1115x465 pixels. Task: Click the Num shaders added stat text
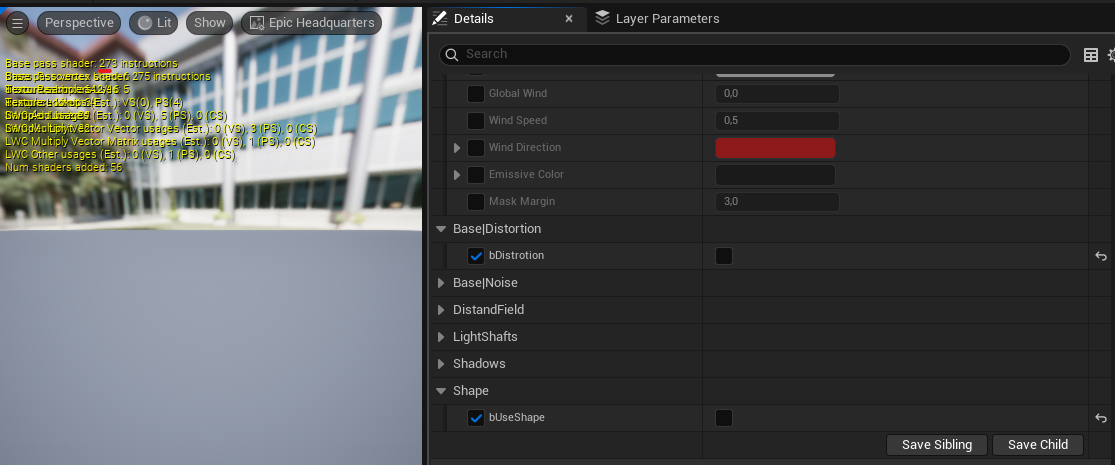pos(63,167)
